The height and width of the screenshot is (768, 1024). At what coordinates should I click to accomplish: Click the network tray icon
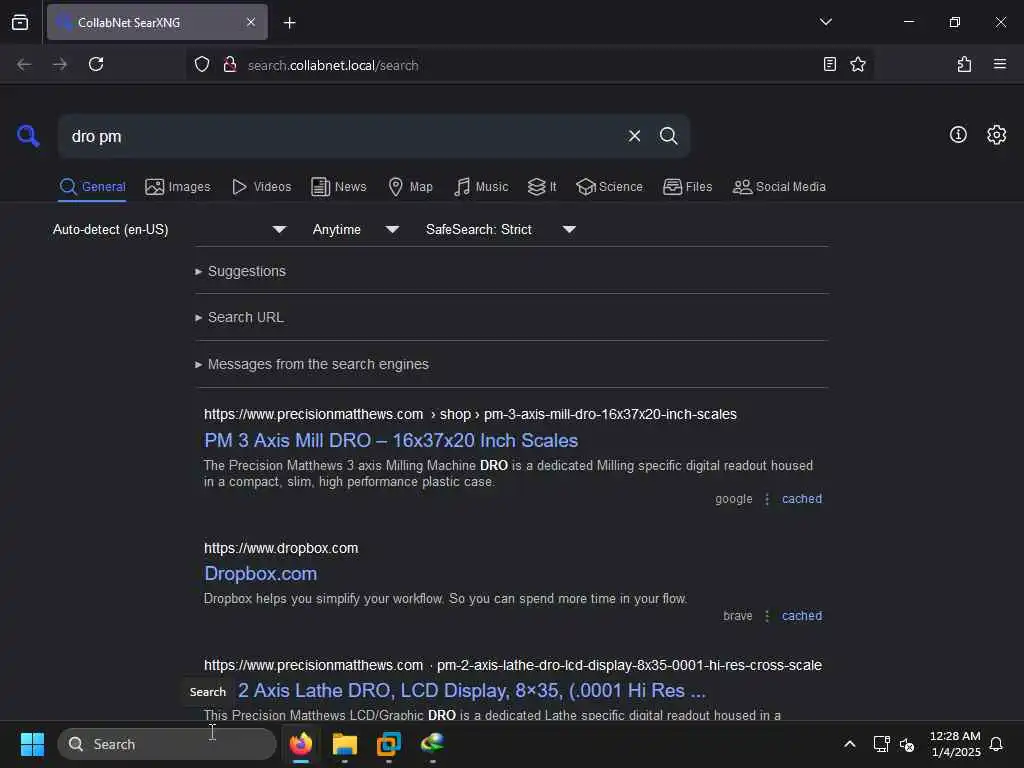[x=882, y=744]
